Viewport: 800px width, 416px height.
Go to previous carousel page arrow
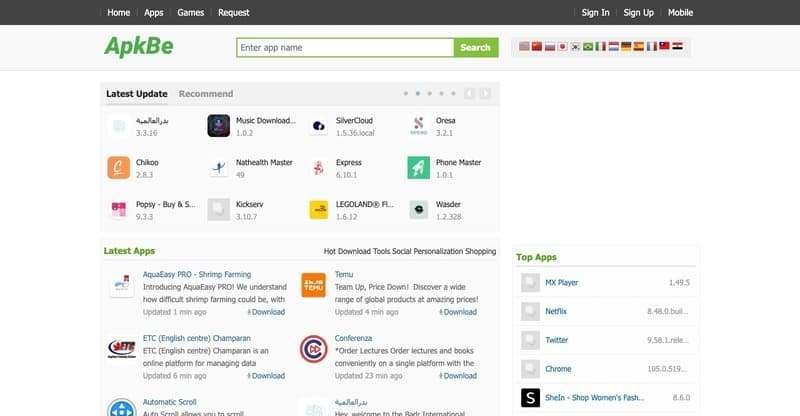click(x=469, y=94)
